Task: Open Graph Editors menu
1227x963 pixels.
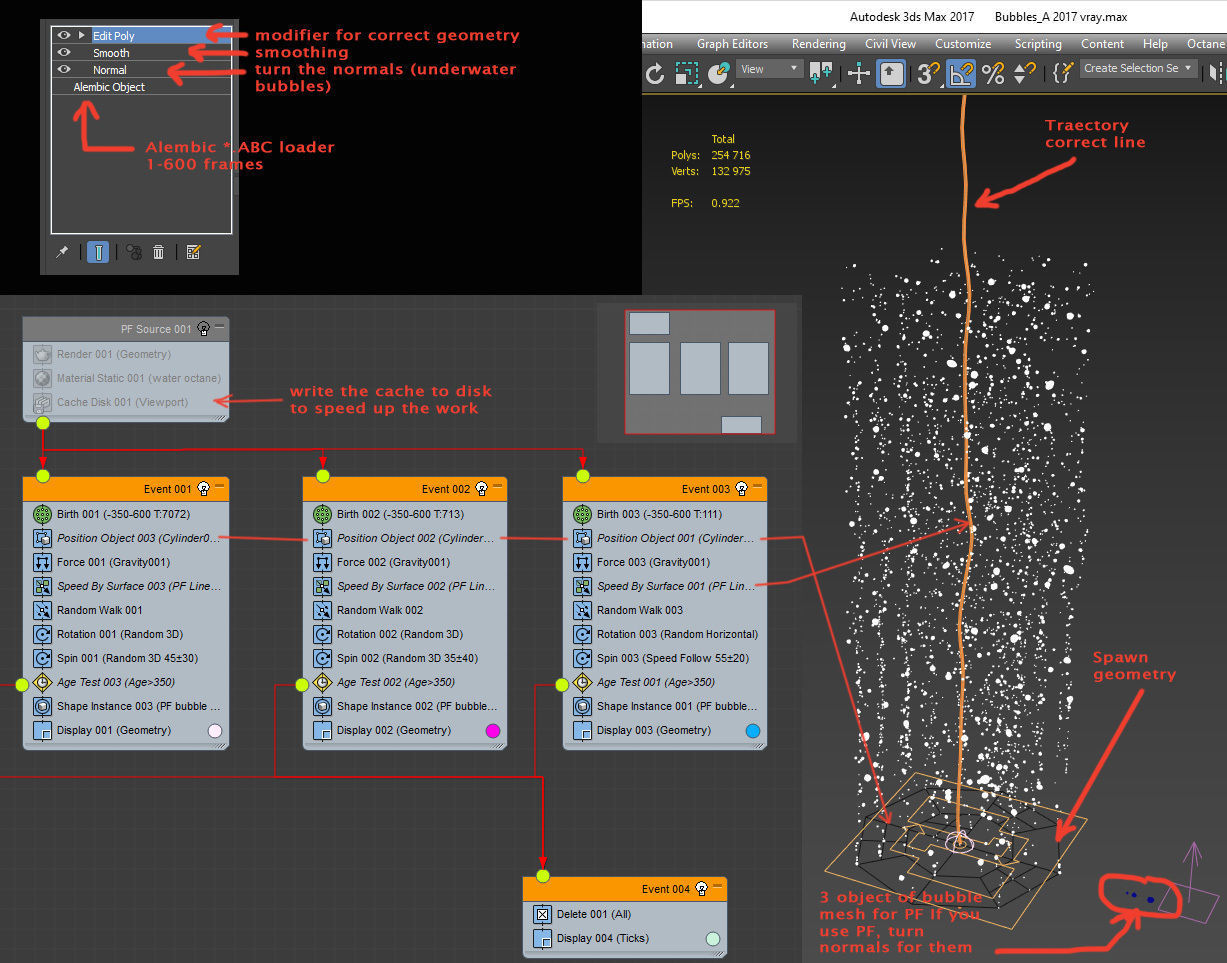Action: click(x=732, y=44)
